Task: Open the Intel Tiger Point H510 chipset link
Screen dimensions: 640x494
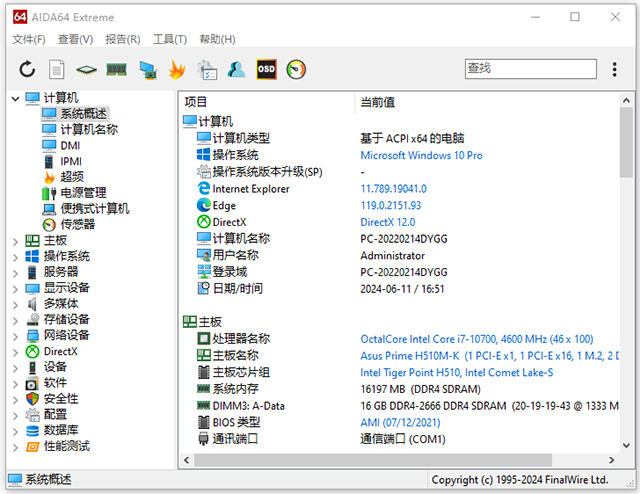Action: coord(457,373)
